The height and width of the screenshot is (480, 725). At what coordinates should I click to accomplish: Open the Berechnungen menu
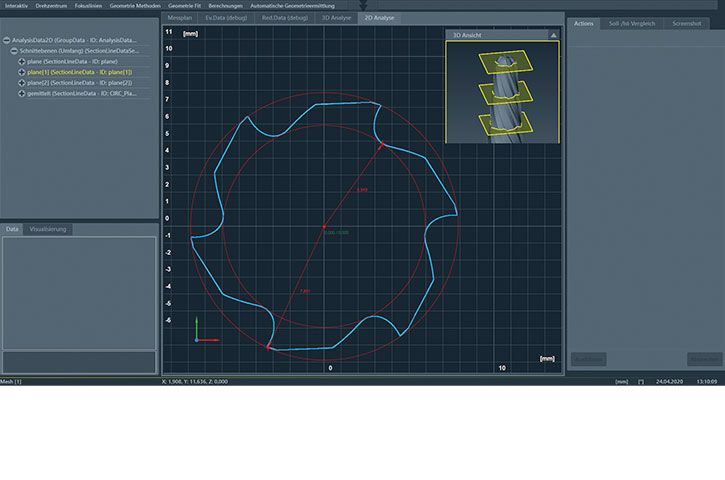pyautogui.click(x=227, y=5)
